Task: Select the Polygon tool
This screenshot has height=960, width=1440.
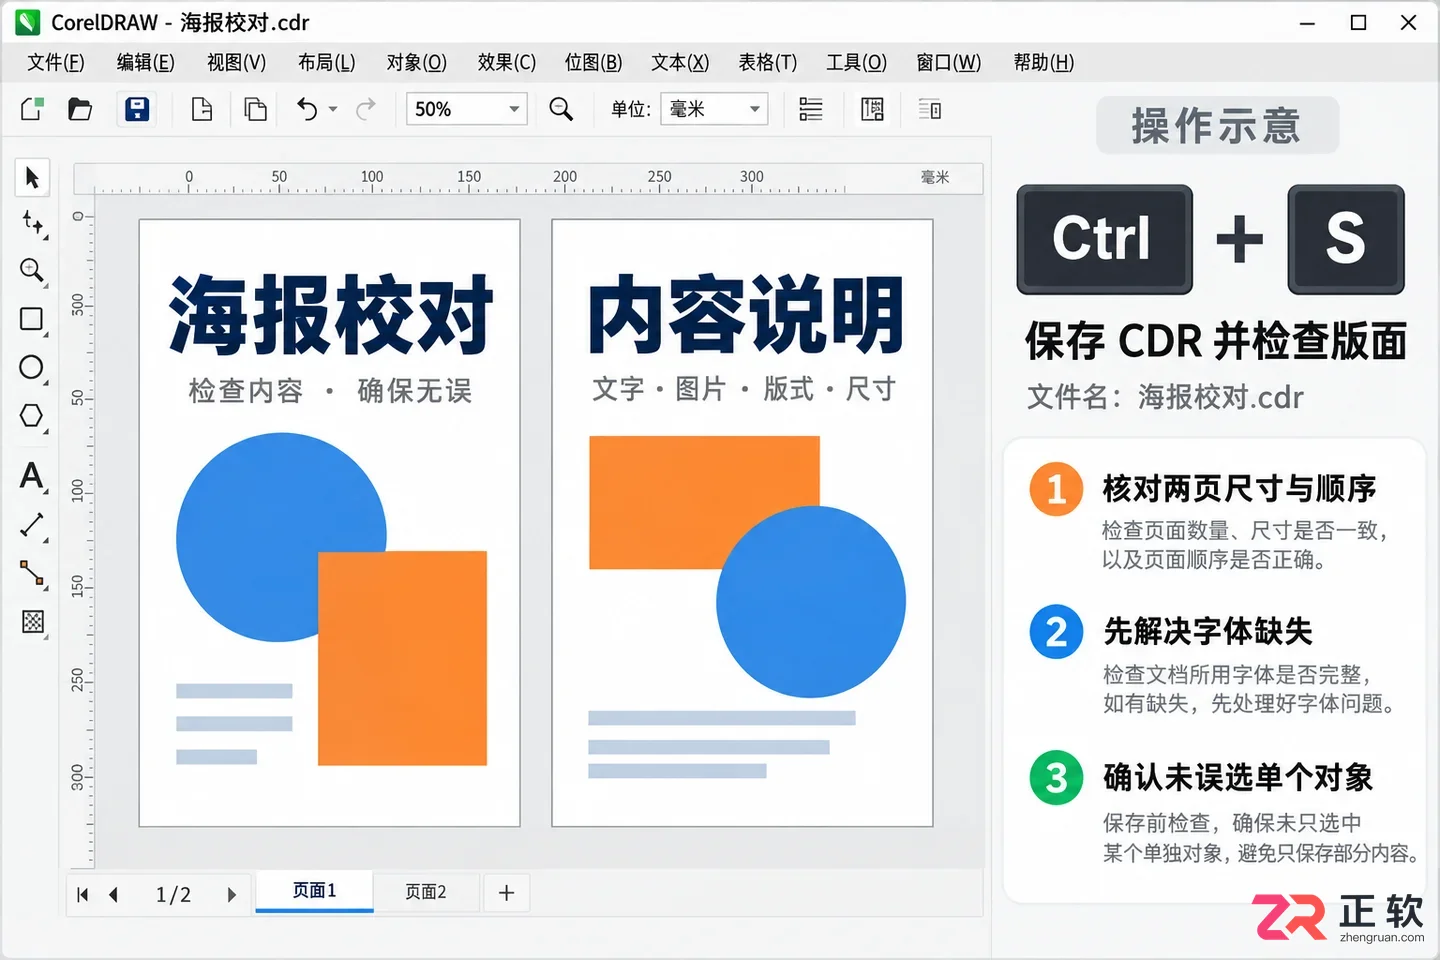Action: [x=32, y=415]
